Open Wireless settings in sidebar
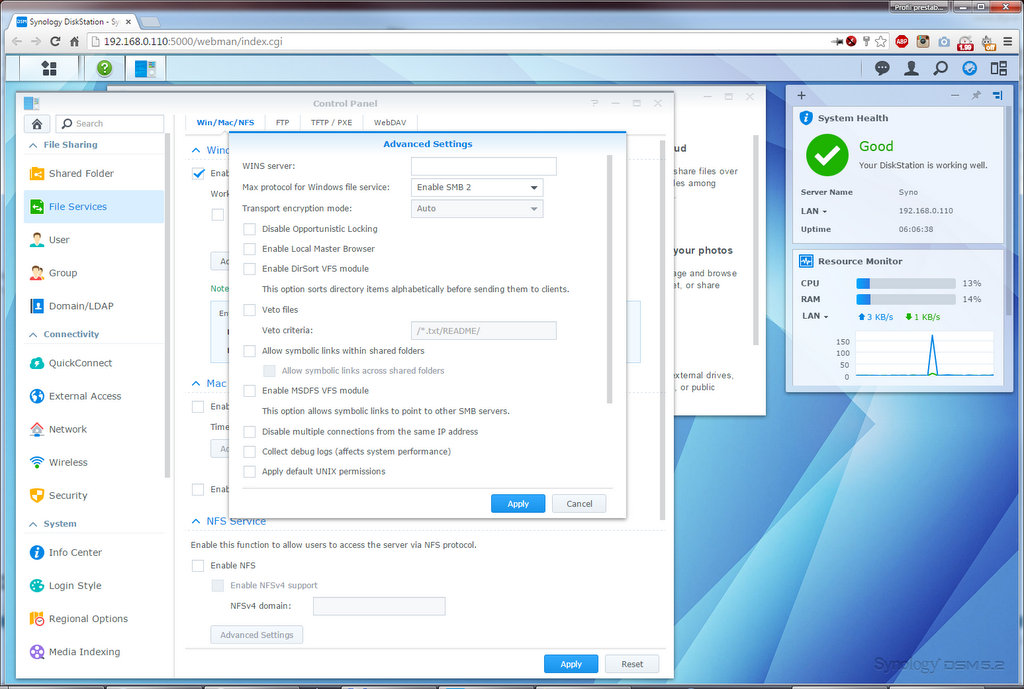 [x=94, y=462]
